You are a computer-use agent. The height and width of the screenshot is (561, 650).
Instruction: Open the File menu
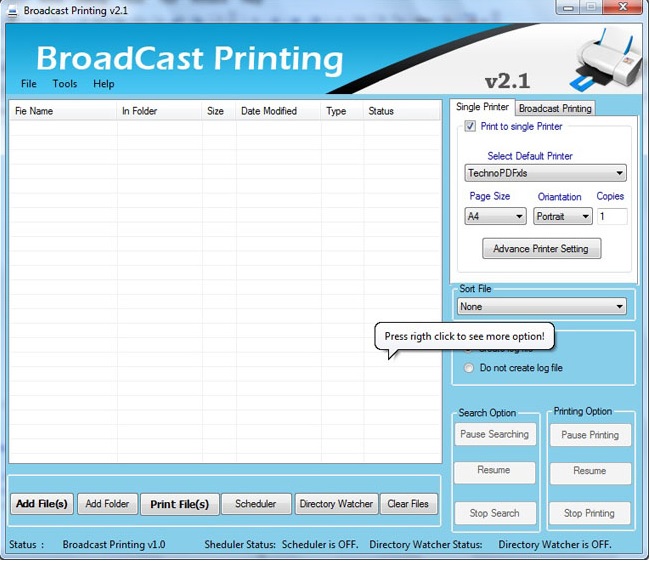coord(29,84)
